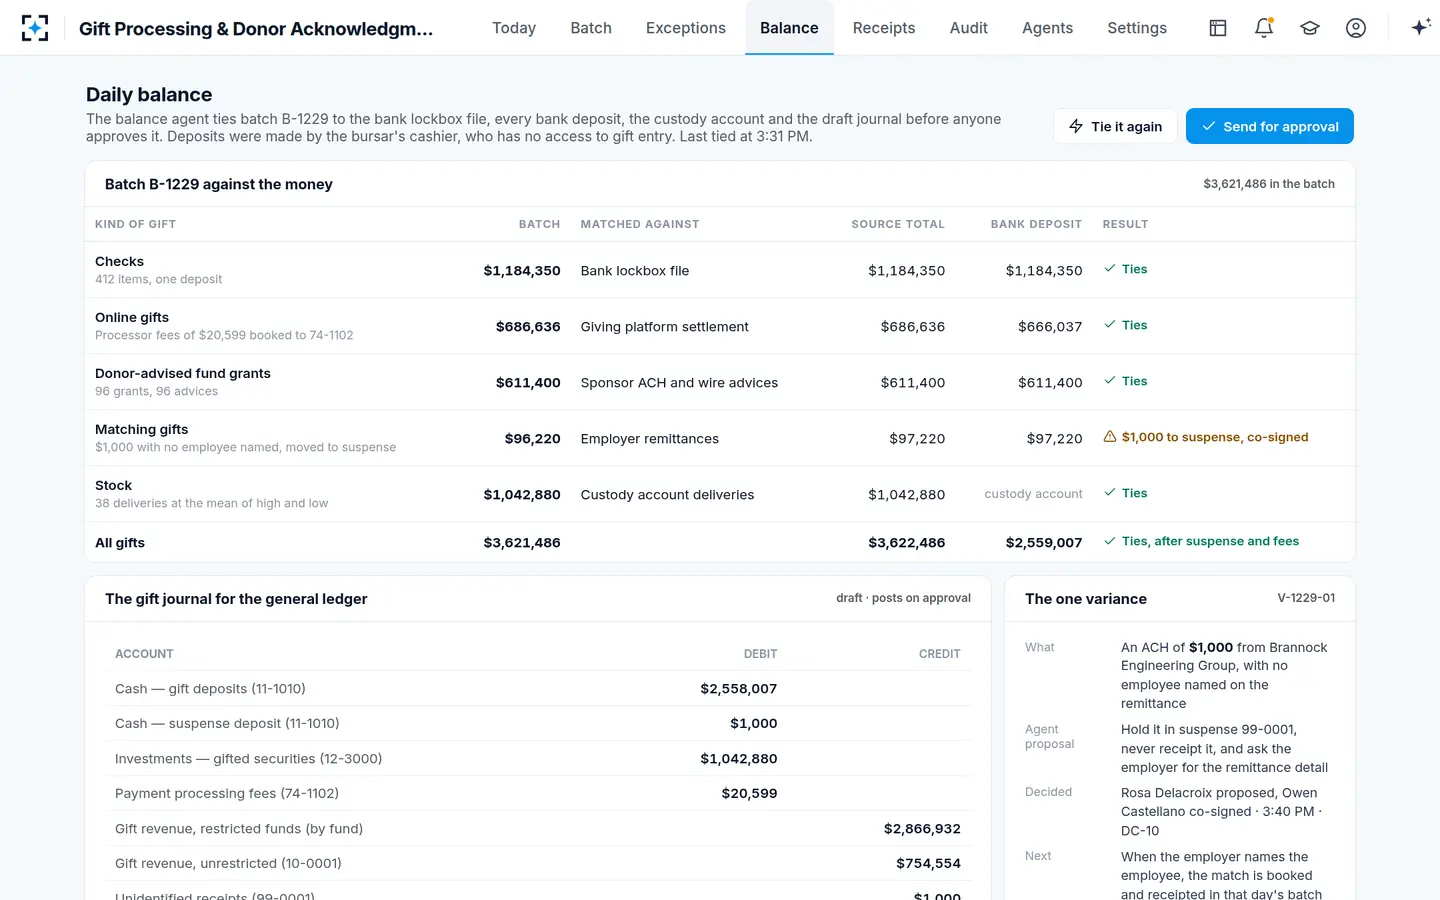Click the app logo icon
1440x900 pixels.
(x=35, y=28)
